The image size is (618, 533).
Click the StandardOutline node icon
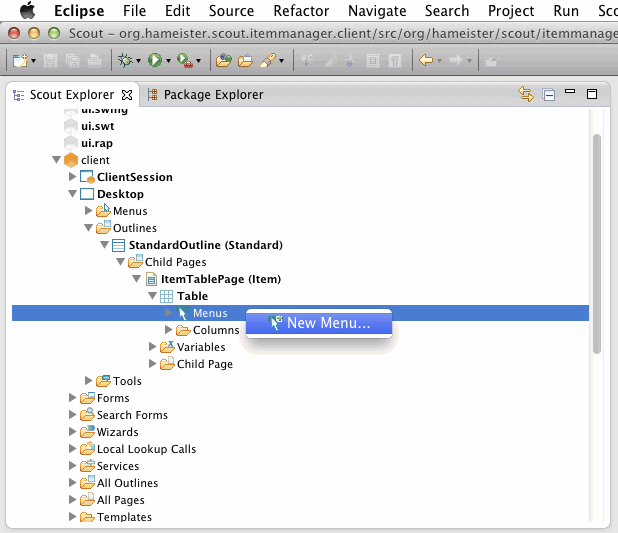118,245
